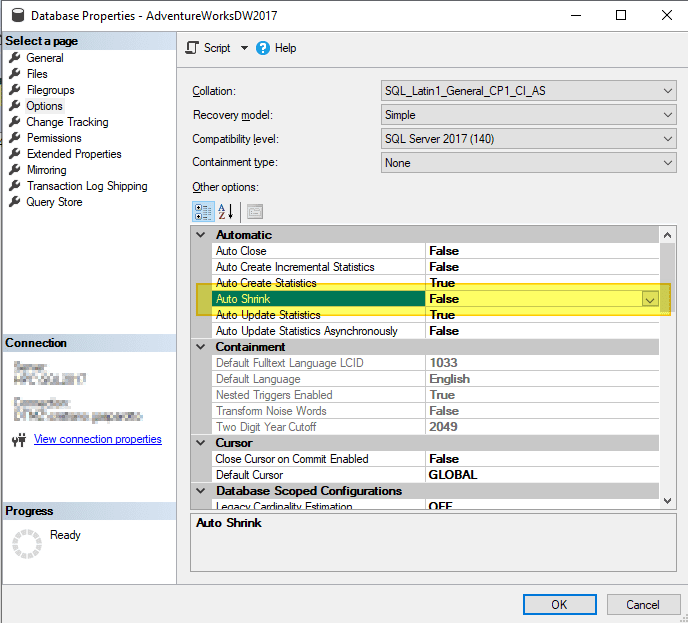Select the Nested Triggers Enabled row

tap(435, 395)
